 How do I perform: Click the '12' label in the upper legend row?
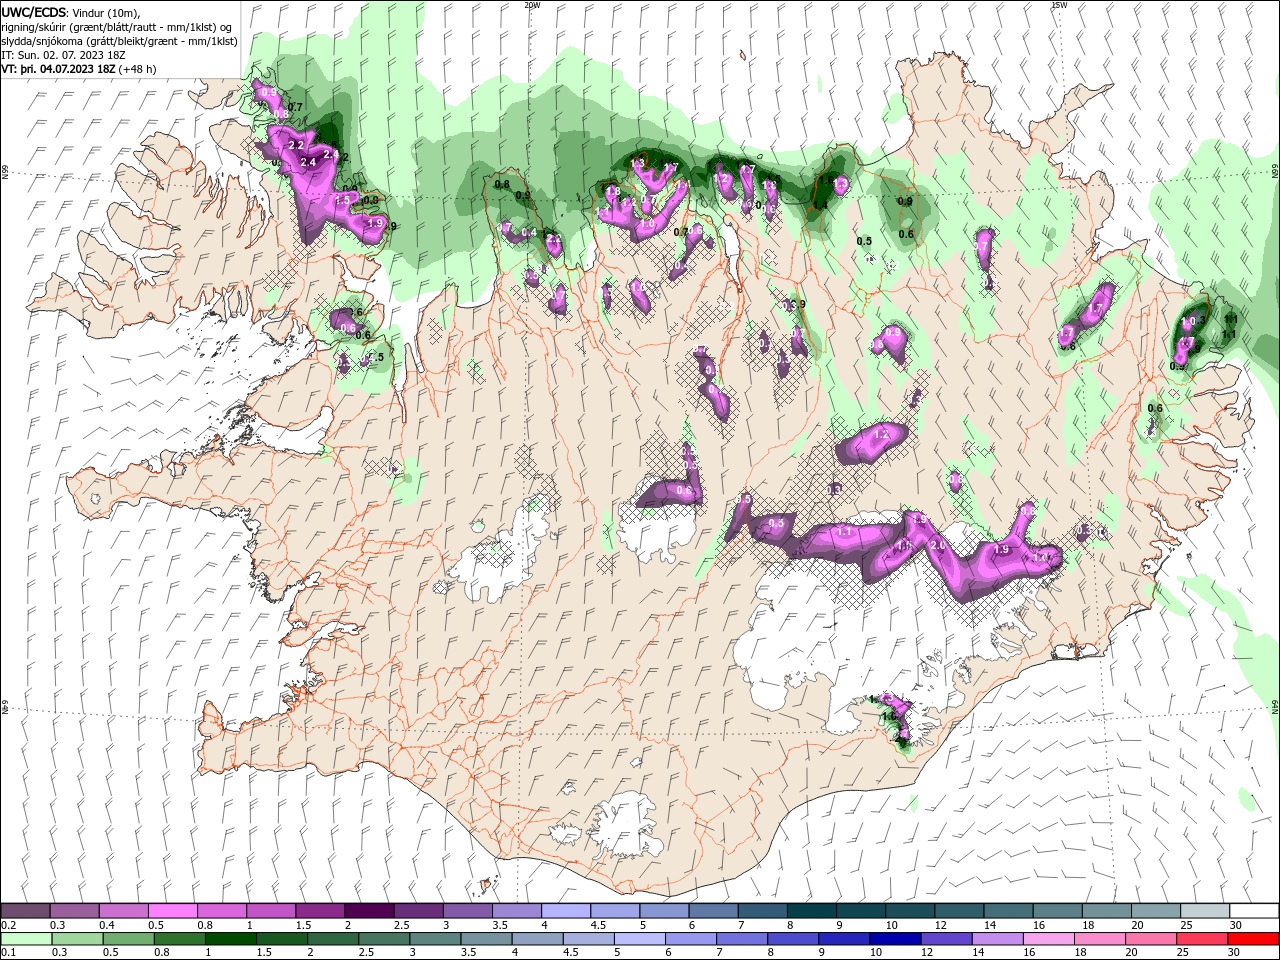tap(941, 925)
